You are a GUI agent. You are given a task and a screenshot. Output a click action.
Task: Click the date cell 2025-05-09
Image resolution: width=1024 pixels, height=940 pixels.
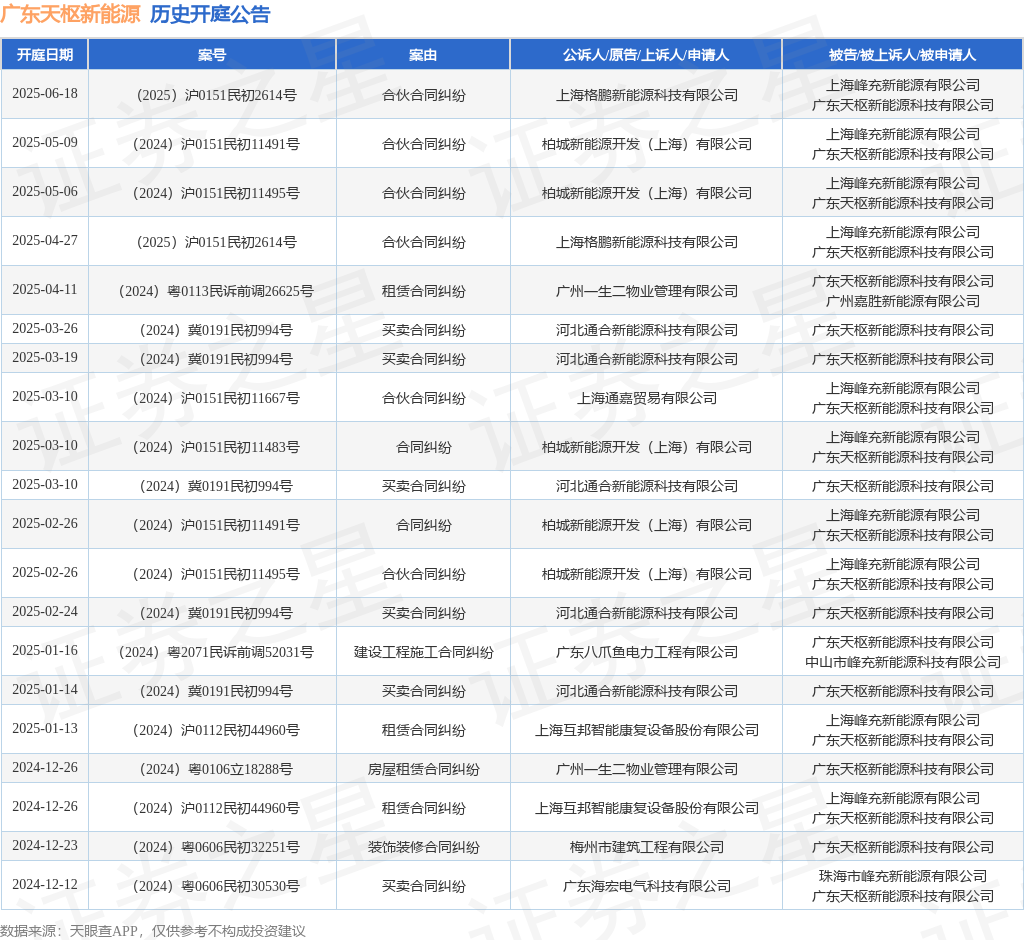44,142
